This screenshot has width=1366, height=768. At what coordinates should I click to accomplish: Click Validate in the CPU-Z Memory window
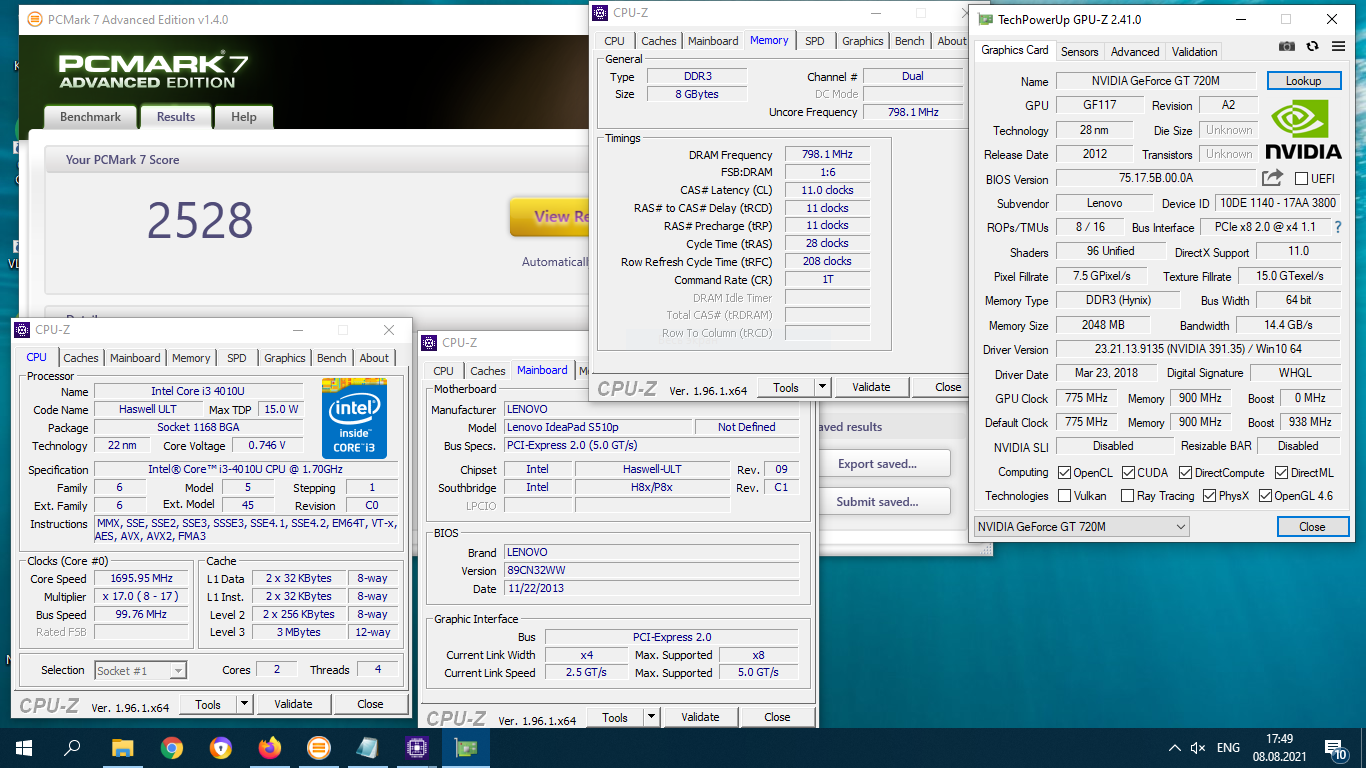[x=871, y=387]
